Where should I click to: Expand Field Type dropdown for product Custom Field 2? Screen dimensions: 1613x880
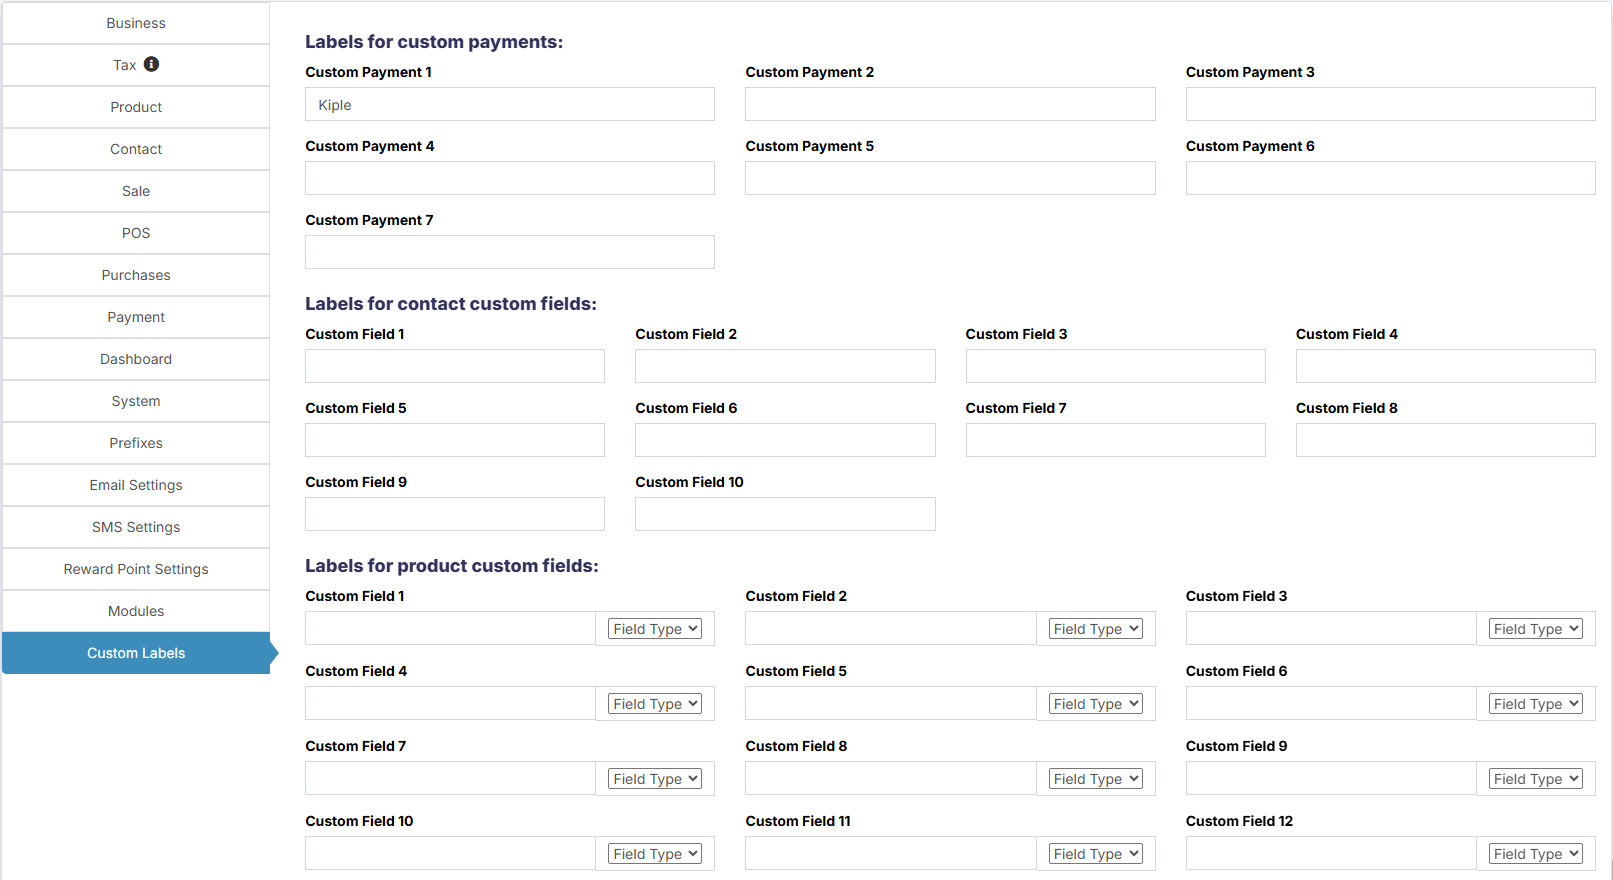pos(1095,629)
